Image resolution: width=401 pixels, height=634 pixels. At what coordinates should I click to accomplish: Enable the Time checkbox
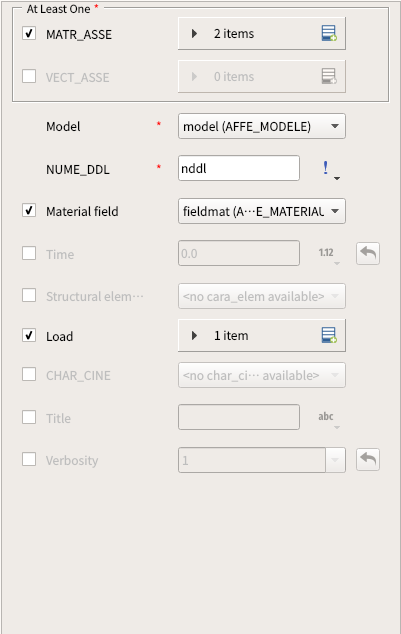(x=29, y=253)
